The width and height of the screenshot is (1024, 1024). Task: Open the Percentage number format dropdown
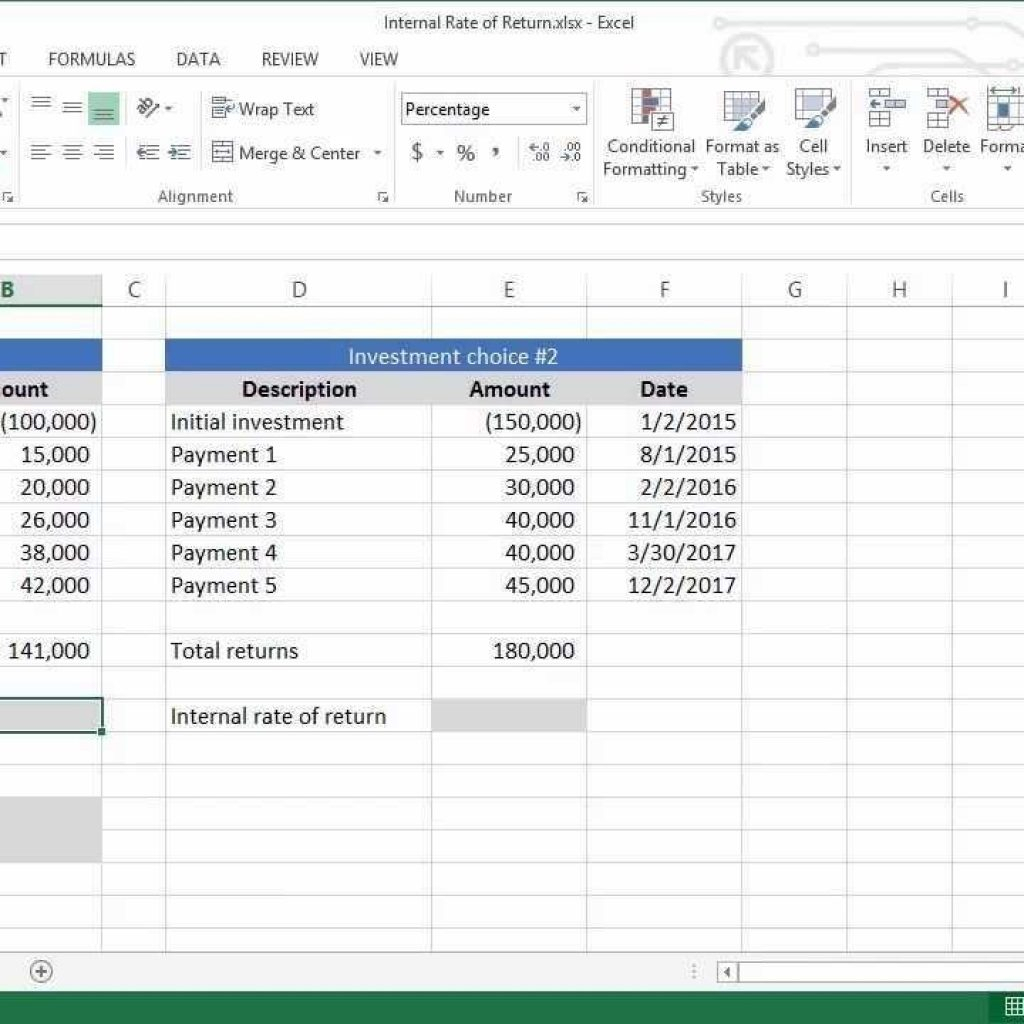point(576,109)
